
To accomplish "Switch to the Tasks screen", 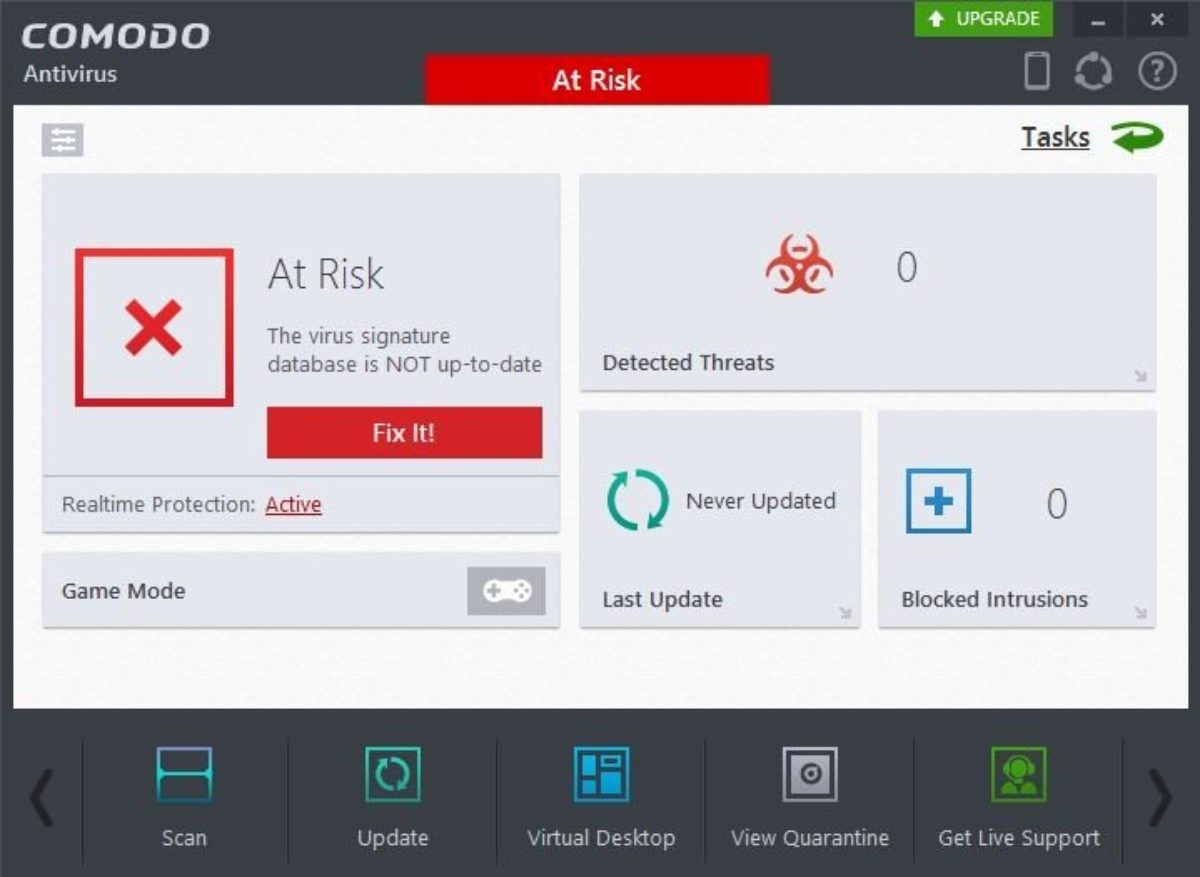I will 1056,137.
